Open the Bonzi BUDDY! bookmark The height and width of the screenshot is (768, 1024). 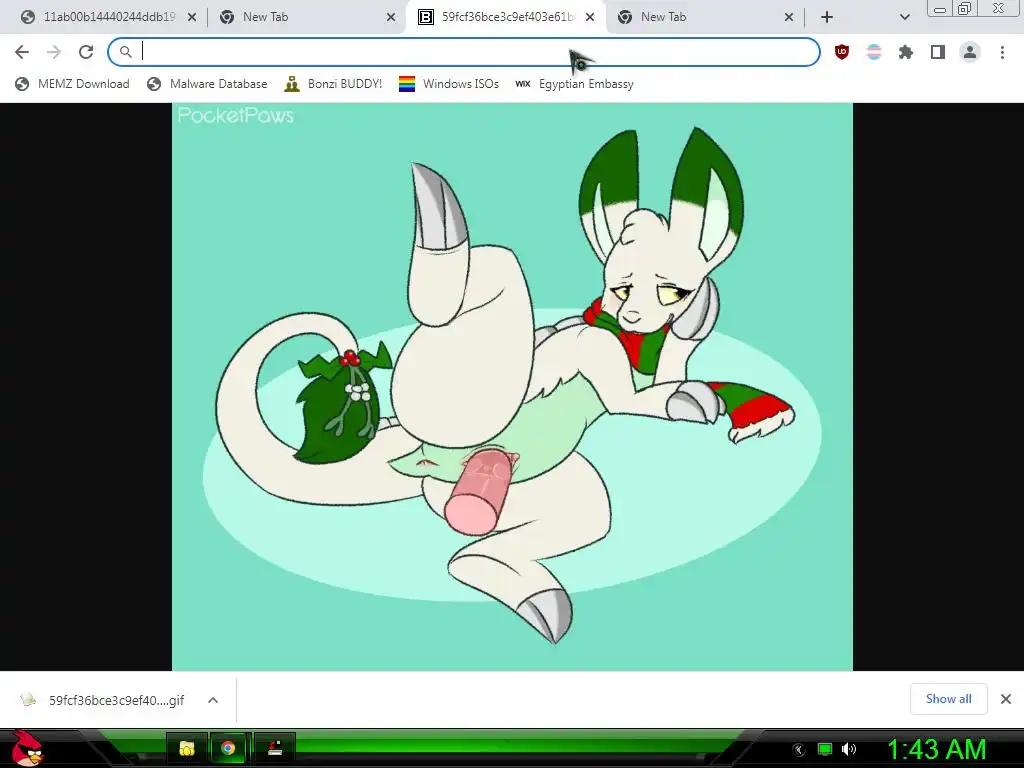(333, 84)
